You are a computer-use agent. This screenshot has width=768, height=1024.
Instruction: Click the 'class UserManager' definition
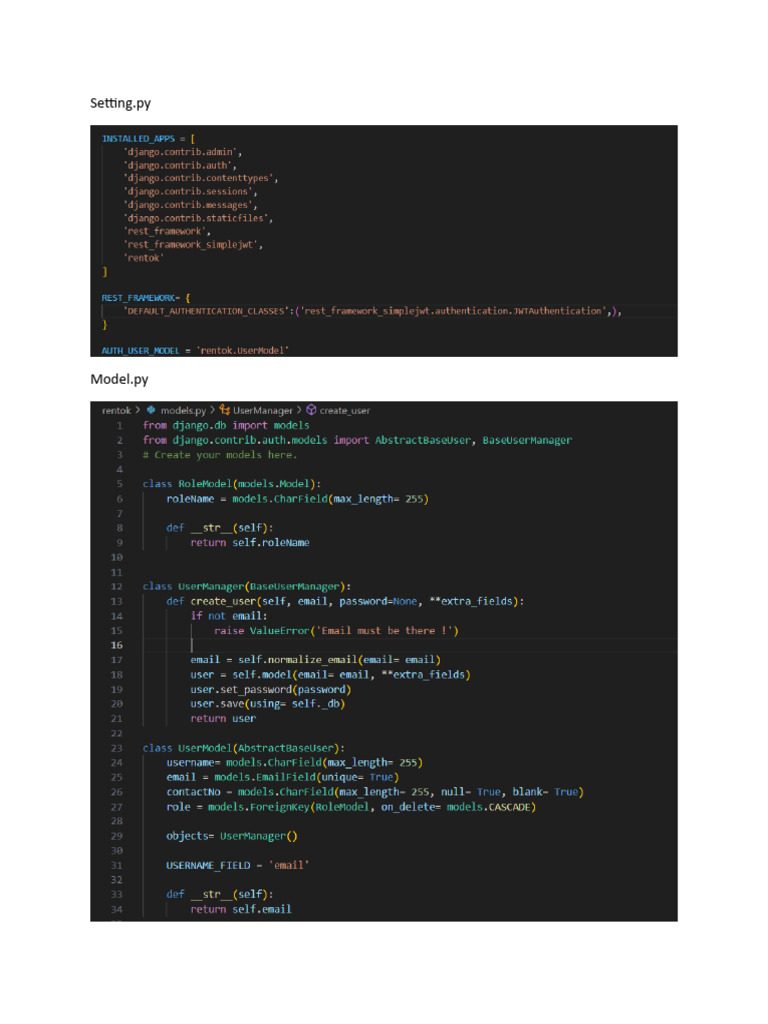tap(247, 586)
